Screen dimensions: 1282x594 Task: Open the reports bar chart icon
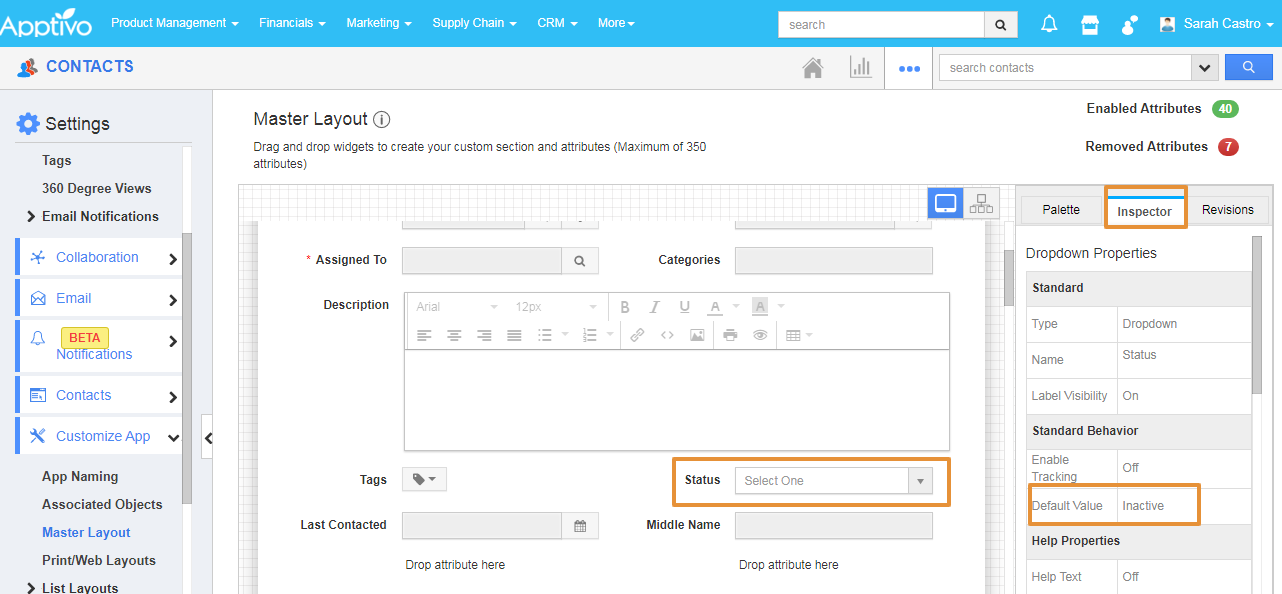tap(860, 68)
